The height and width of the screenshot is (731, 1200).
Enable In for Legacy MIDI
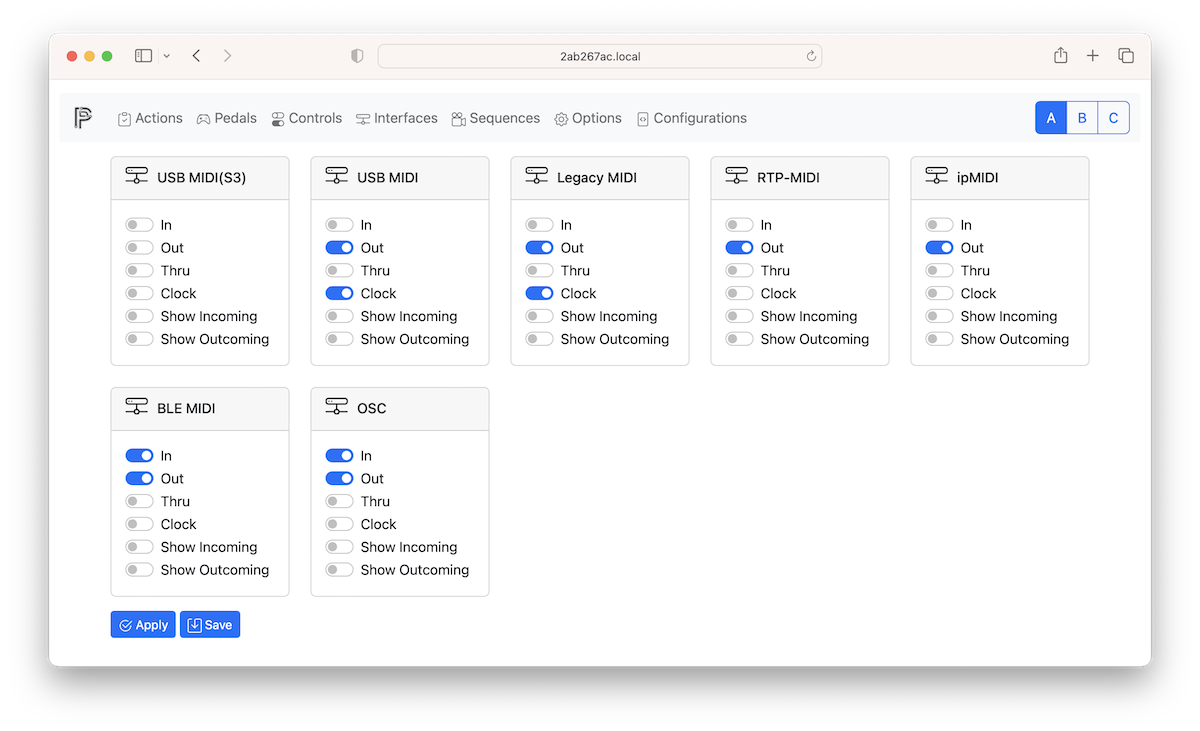tap(539, 225)
